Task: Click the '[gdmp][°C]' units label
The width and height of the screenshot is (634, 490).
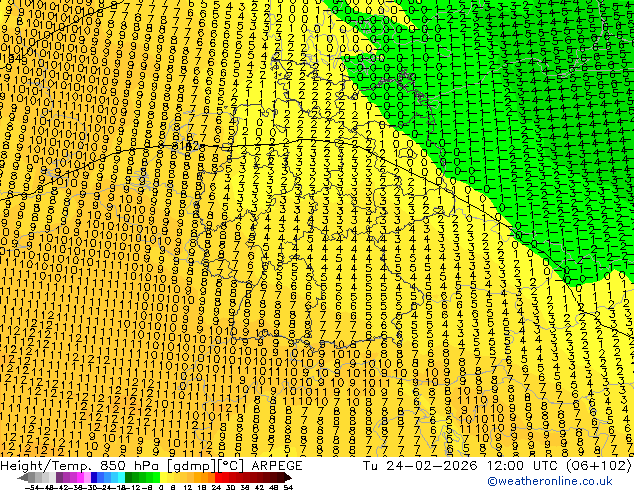Action: (205, 466)
